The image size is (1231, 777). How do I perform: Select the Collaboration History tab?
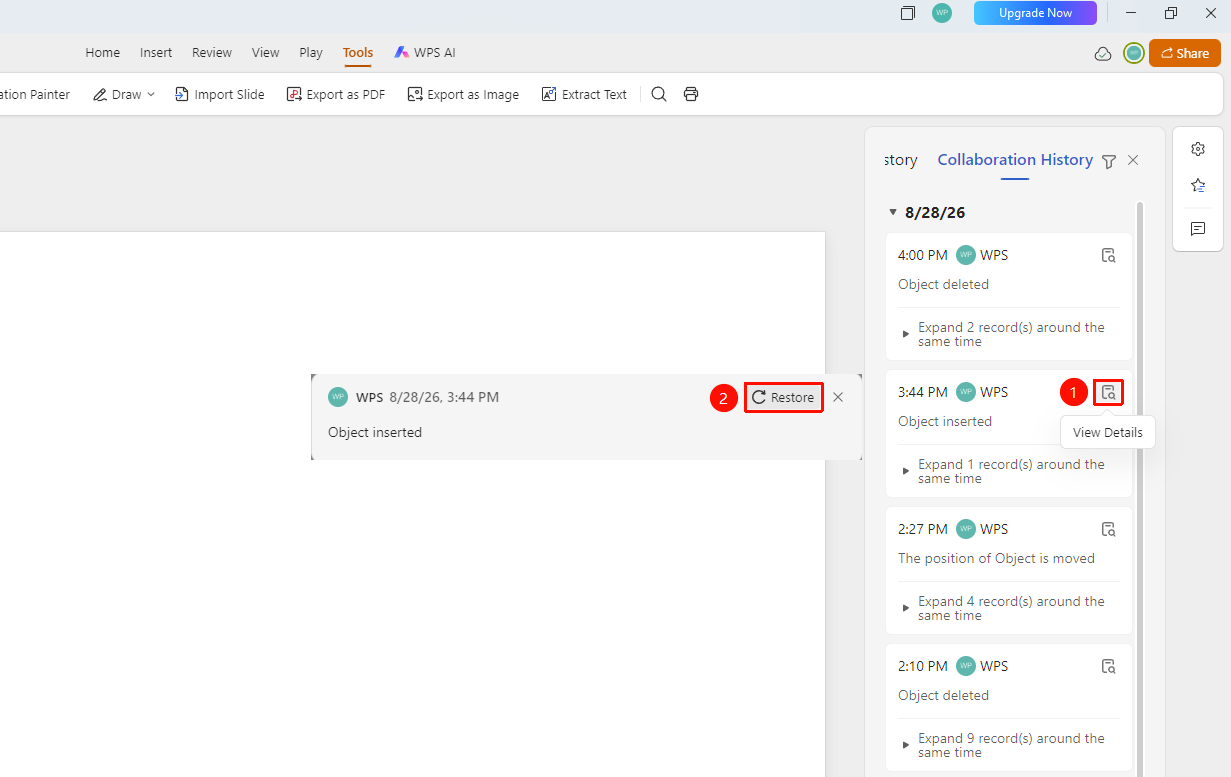(x=1015, y=160)
